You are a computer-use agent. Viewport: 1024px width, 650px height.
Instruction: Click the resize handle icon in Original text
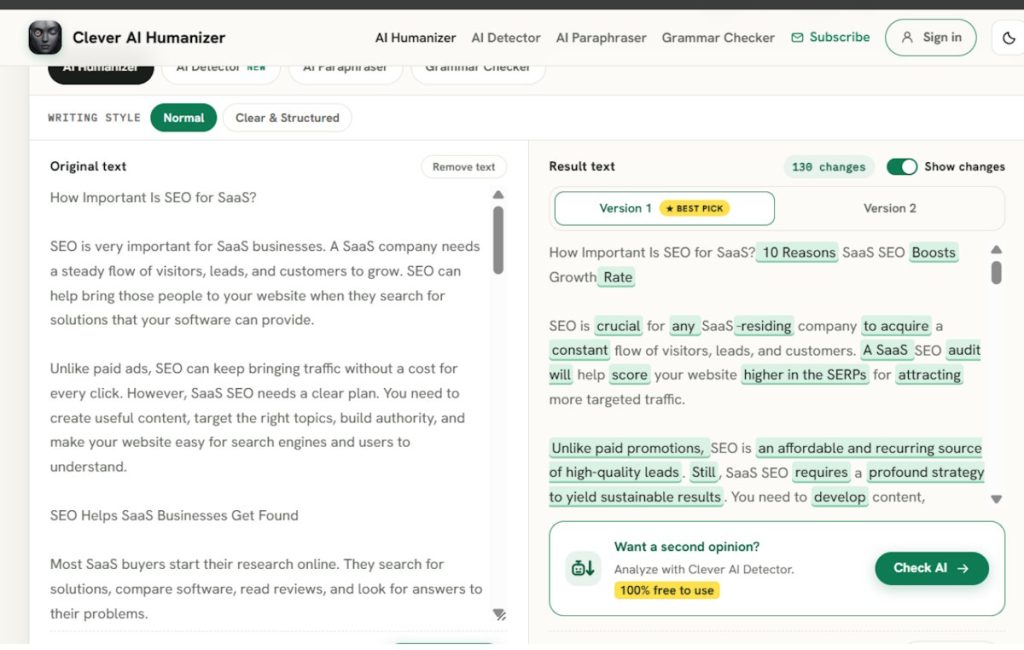(499, 614)
